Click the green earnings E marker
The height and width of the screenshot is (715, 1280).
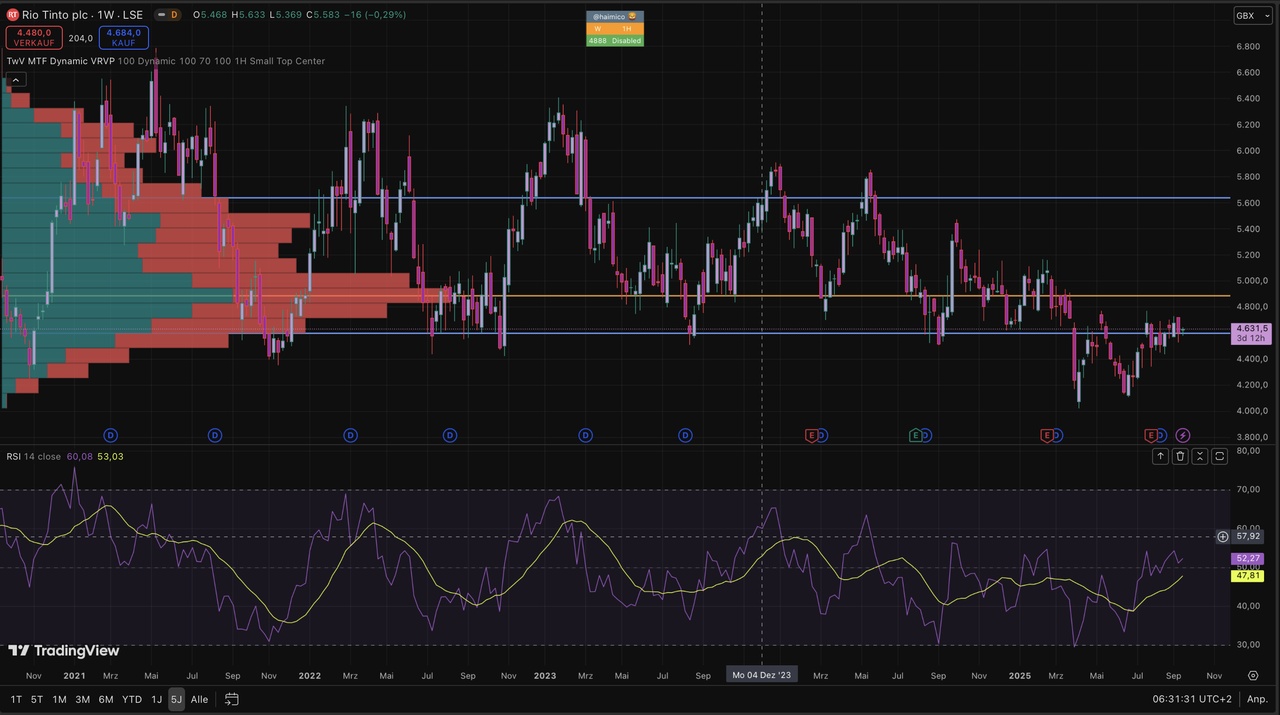point(915,435)
